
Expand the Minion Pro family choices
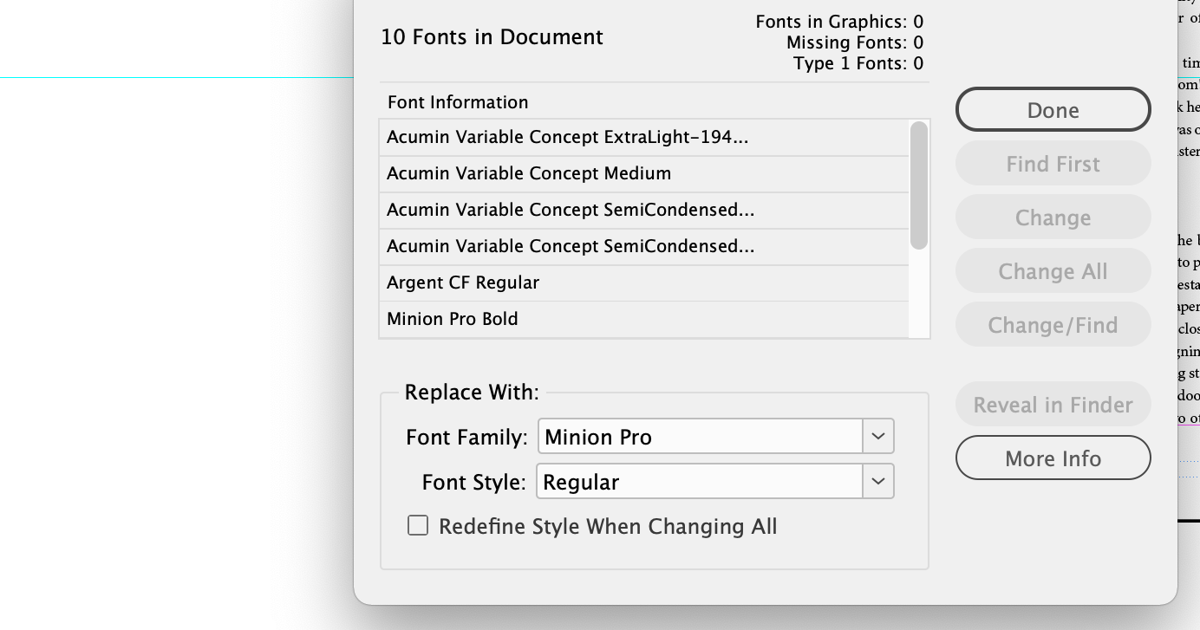pyautogui.click(x=878, y=436)
